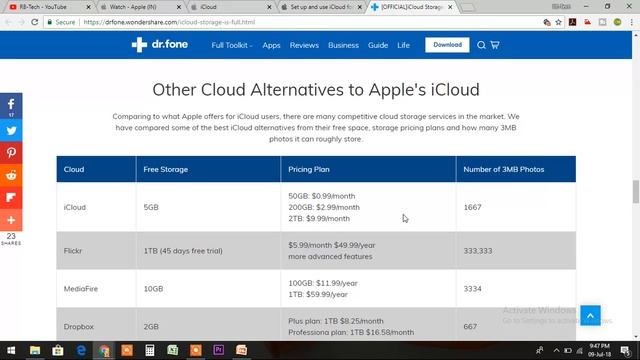Open the Adobe Acrobat extension icon
The height and width of the screenshot is (360, 640).
(573, 22)
